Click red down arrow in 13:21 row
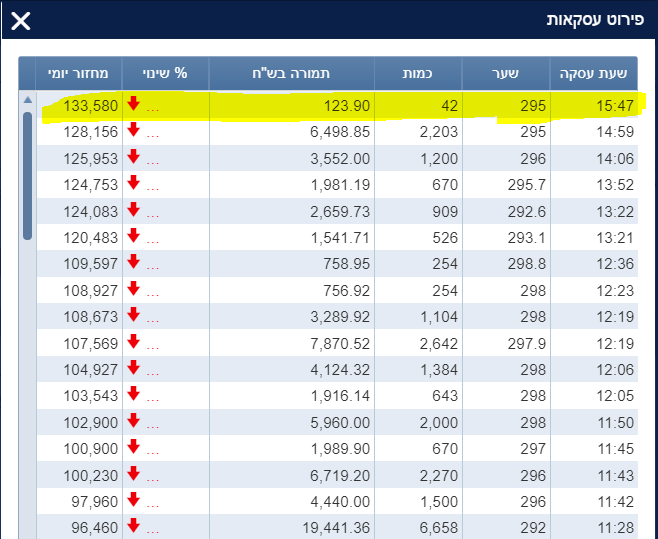This screenshot has width=658, height=539. pos(133,236)
